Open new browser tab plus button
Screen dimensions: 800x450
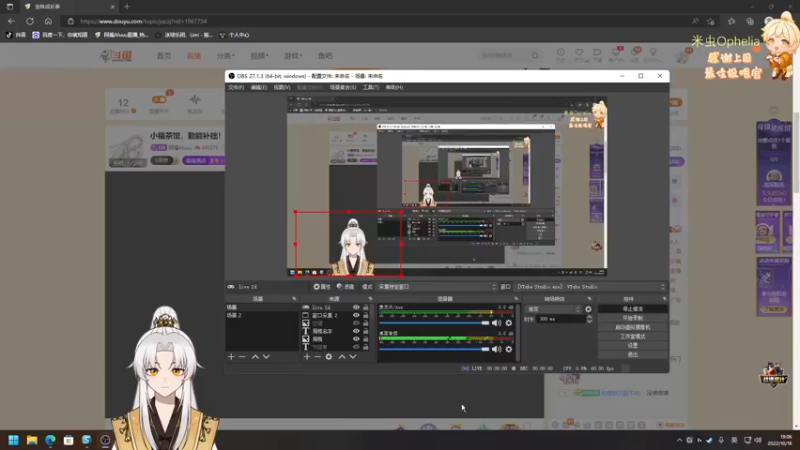[x=127, y=7]
